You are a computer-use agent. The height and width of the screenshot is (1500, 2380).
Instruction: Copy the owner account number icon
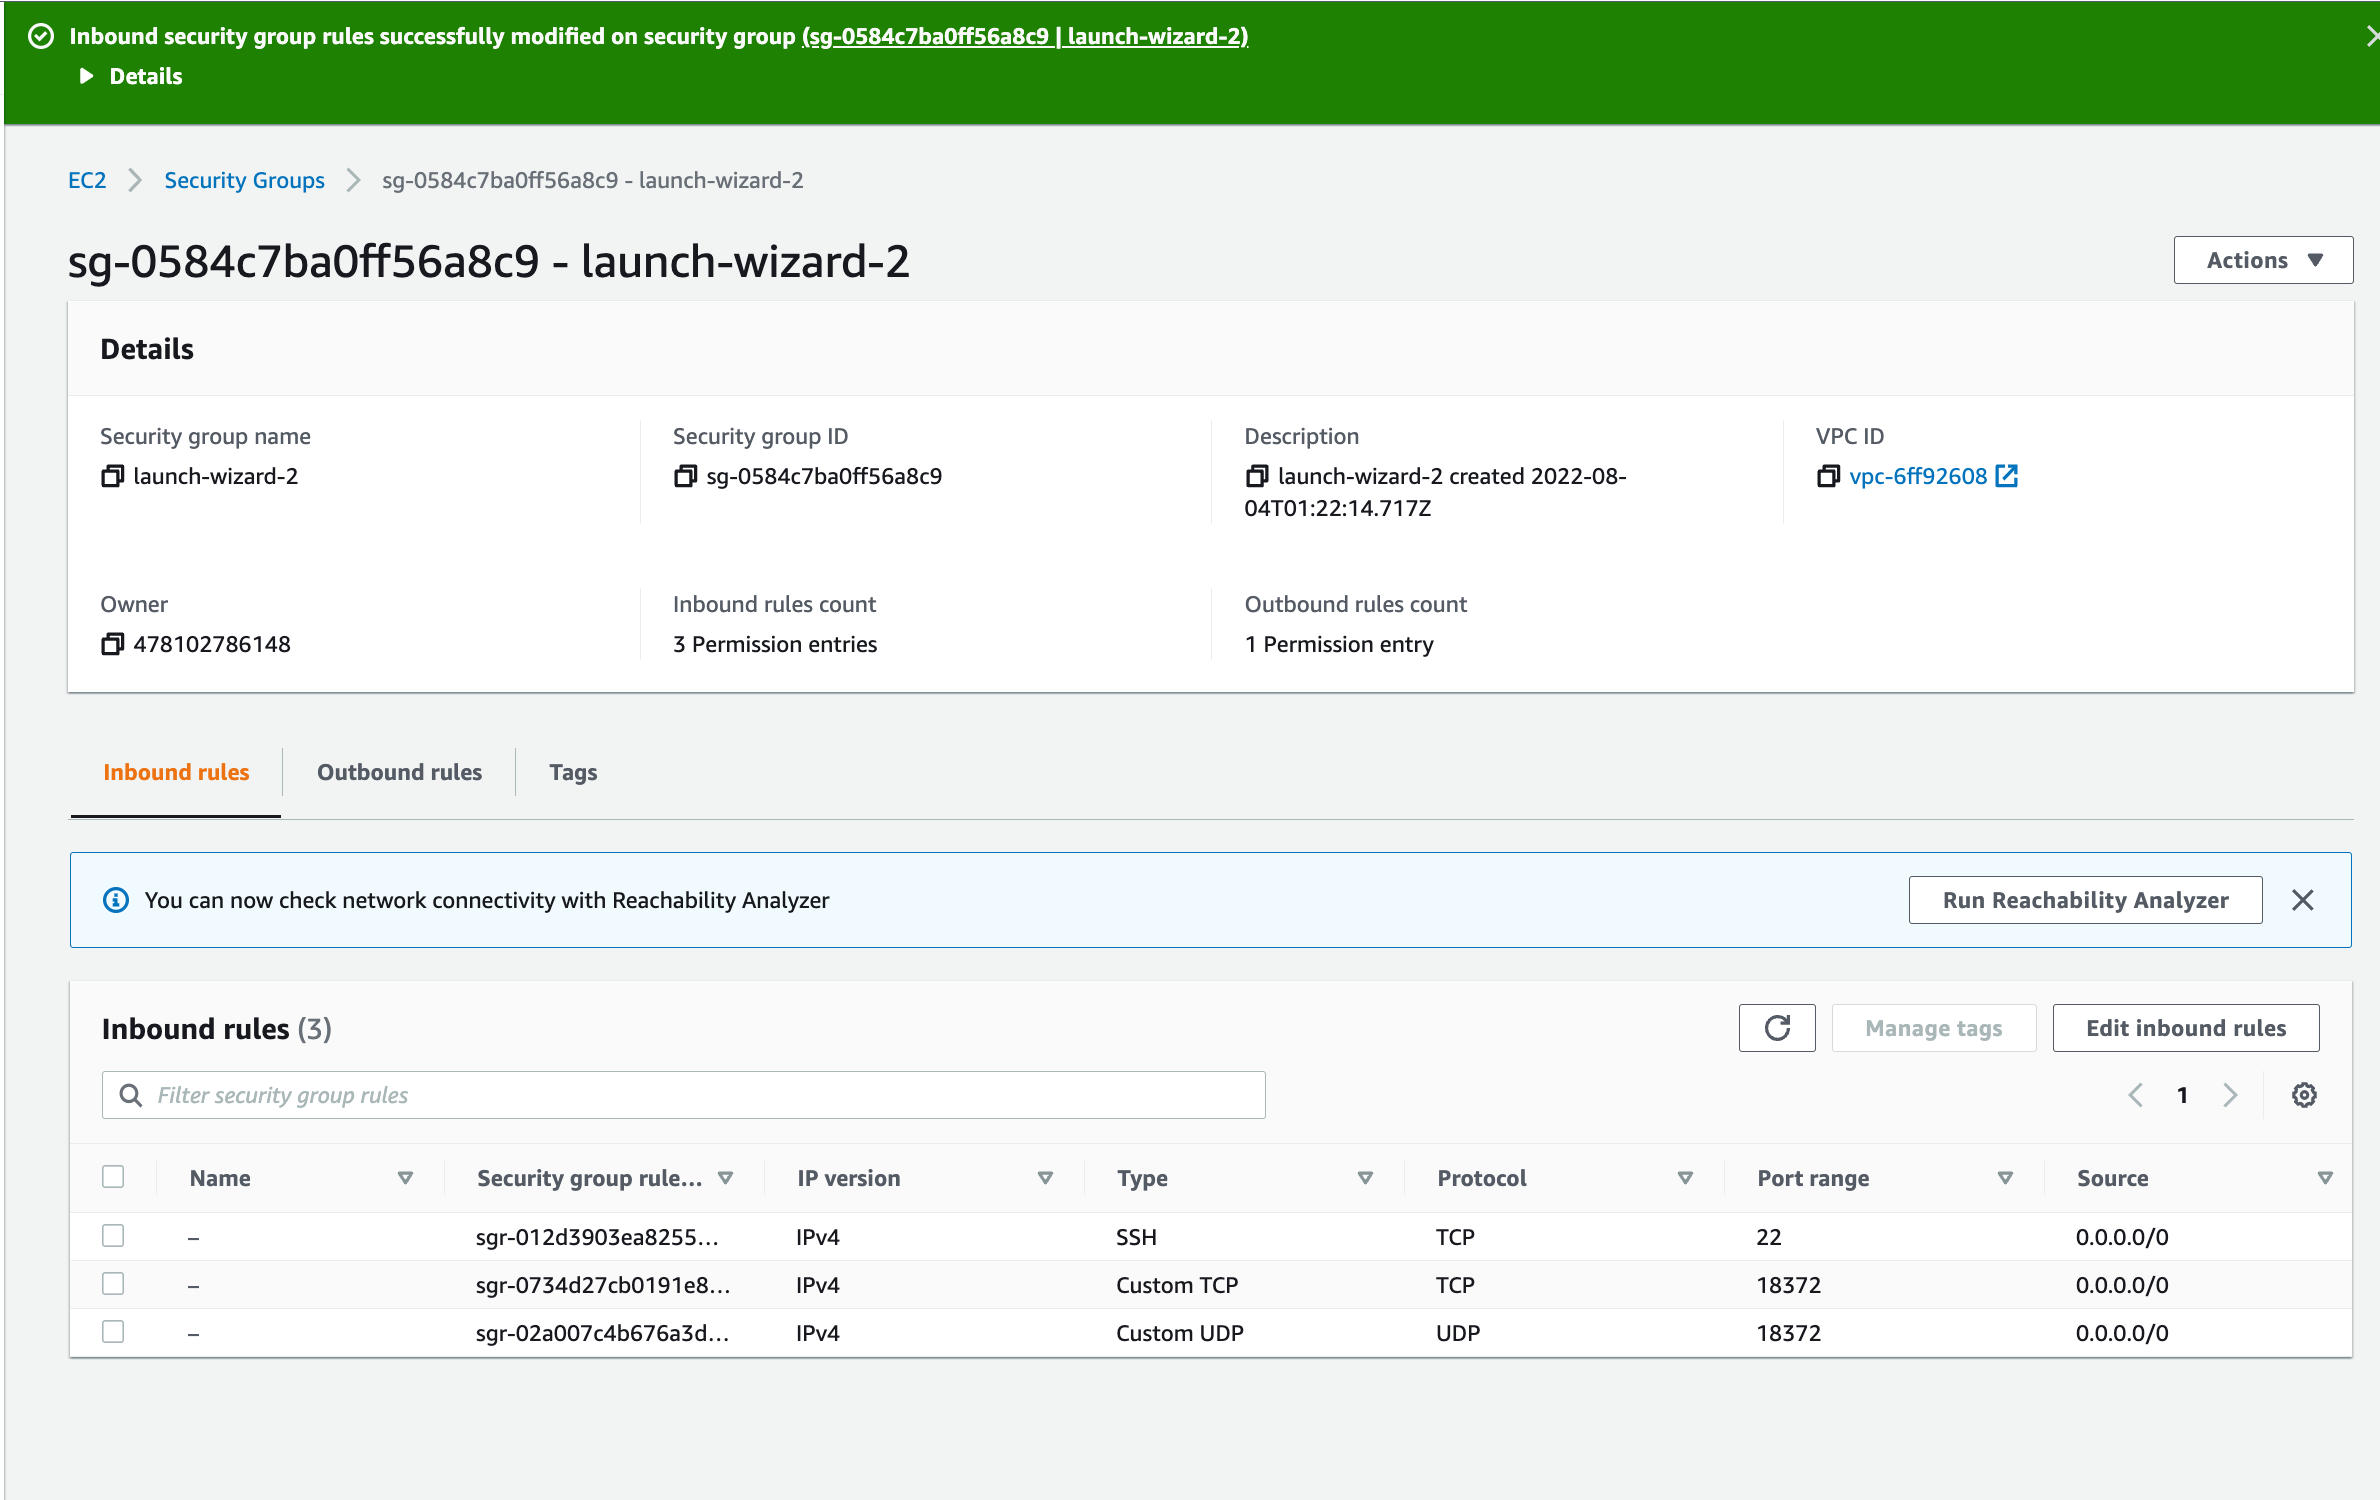pyautogui.click(x=112, y=644)
